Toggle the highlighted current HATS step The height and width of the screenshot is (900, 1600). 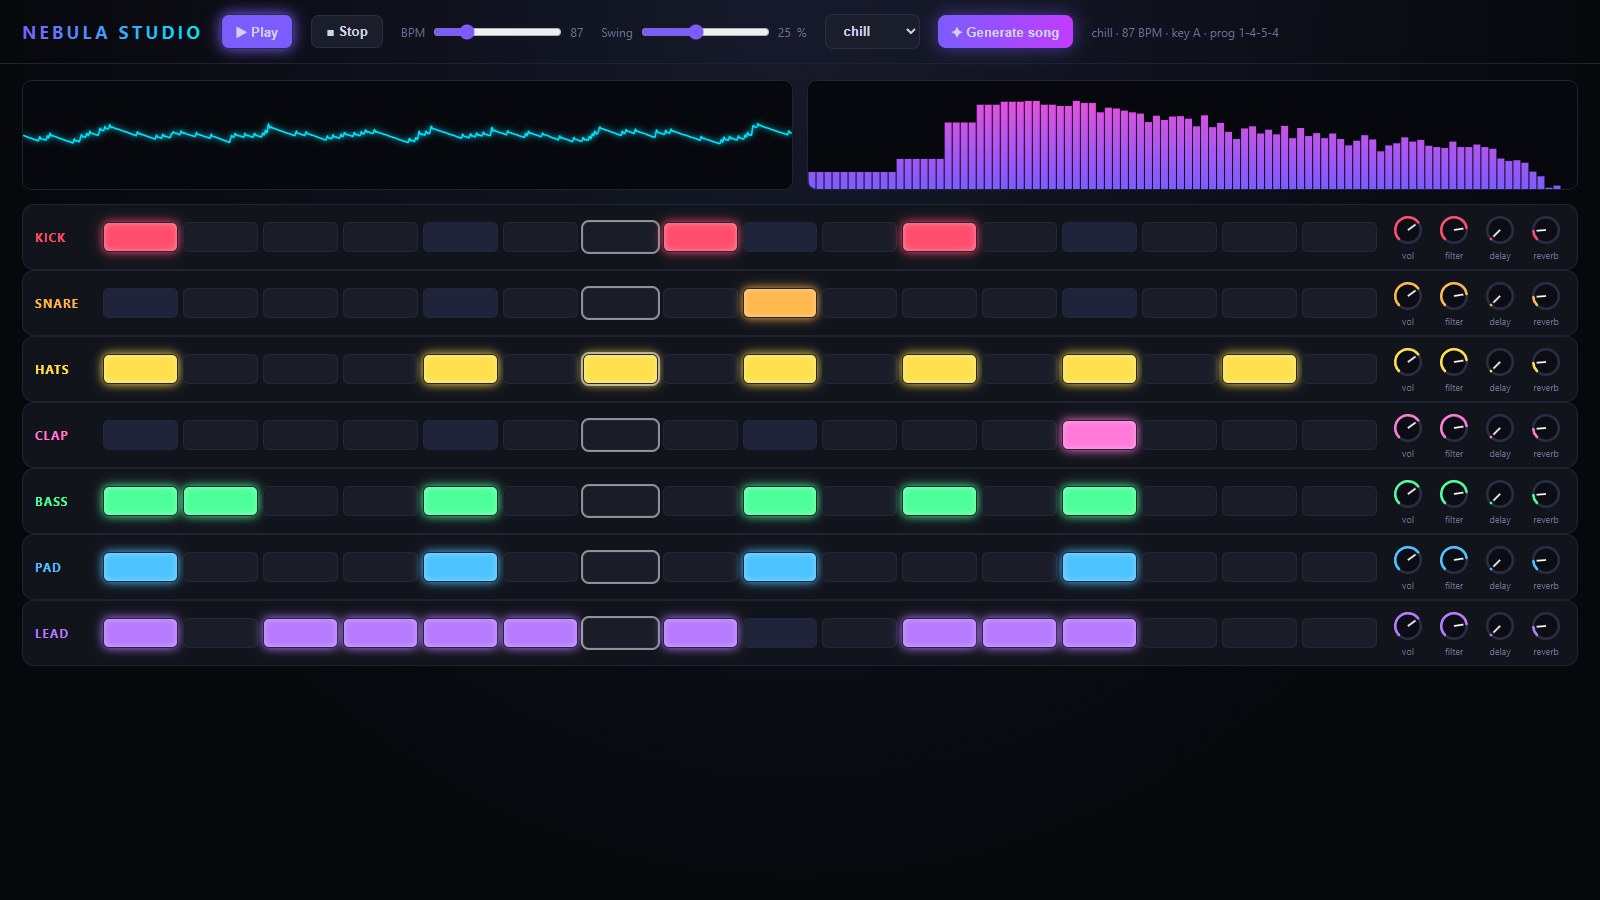click(x=620, y=369)
